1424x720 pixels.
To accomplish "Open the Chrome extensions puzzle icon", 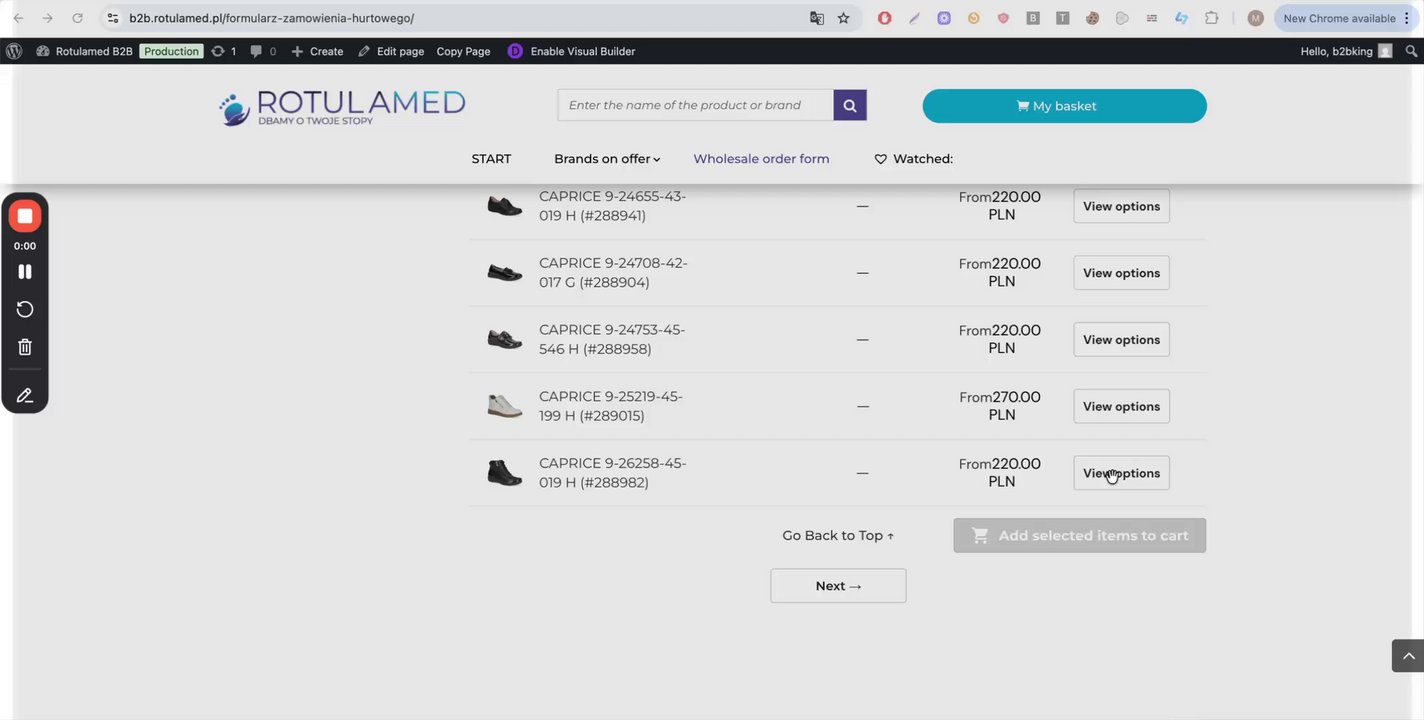I will pos(1211,18).
